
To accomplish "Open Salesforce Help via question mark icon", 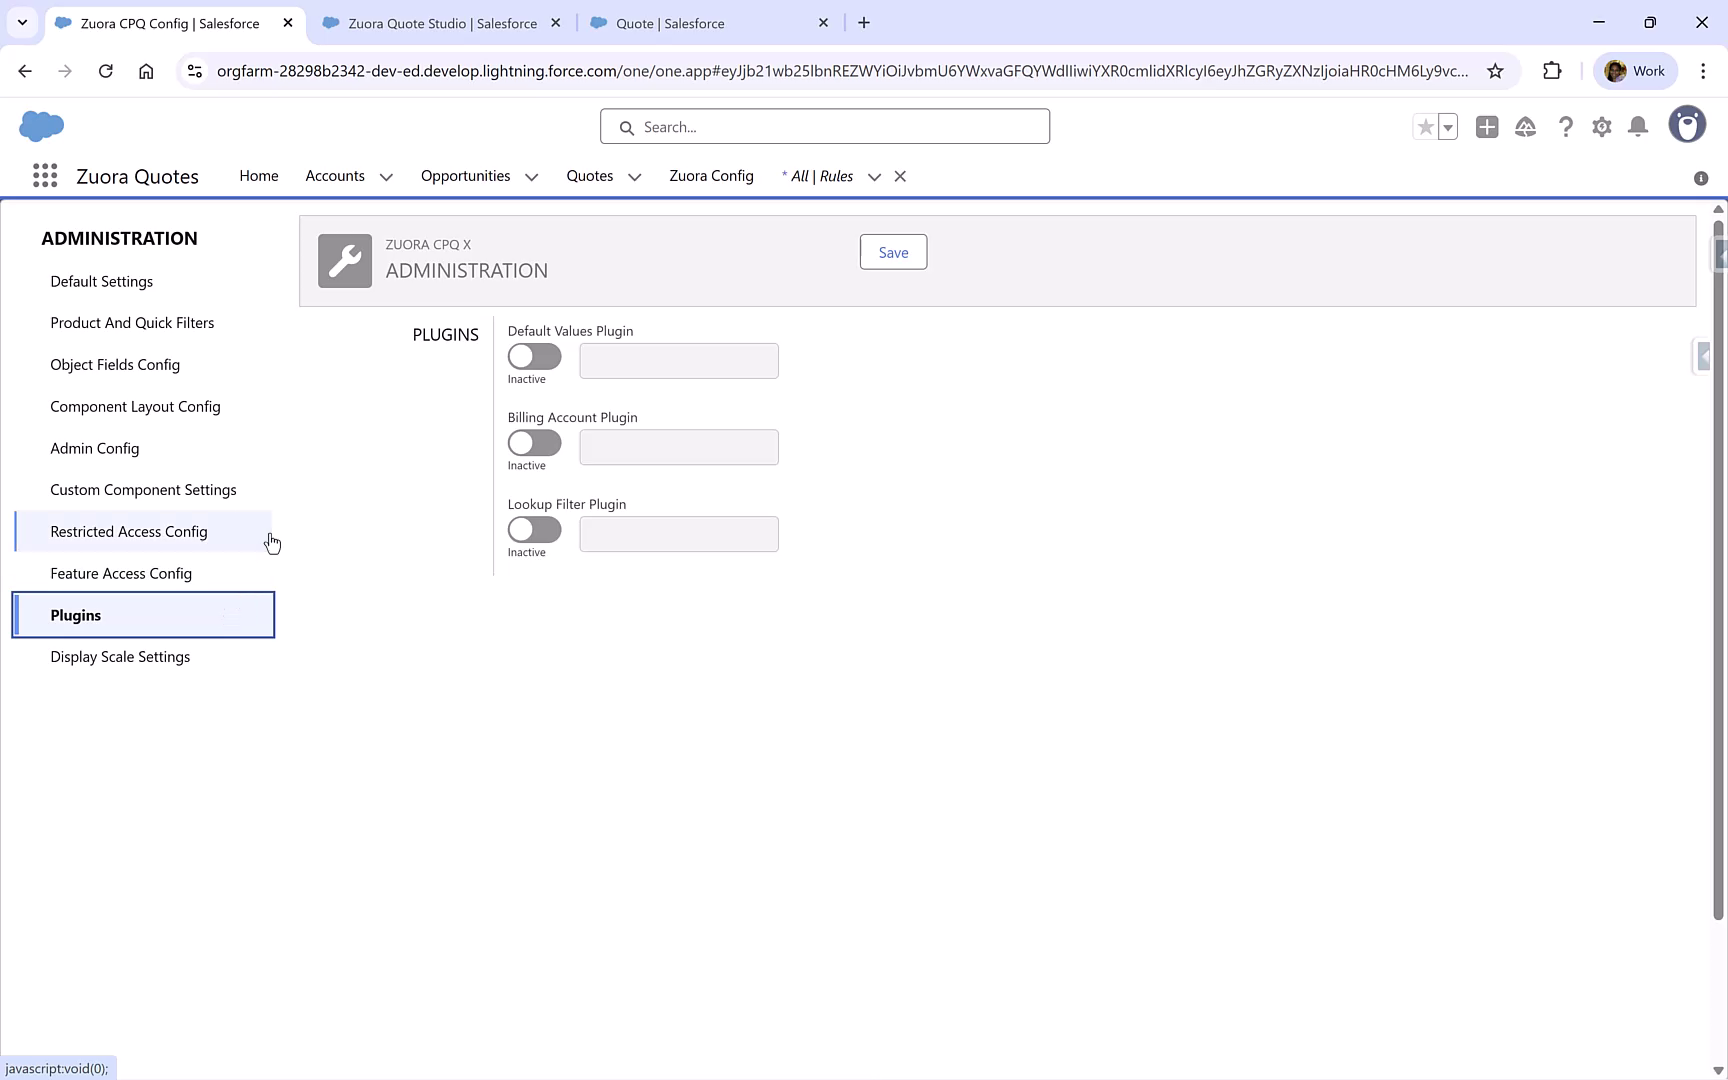I will (1566, 127).
